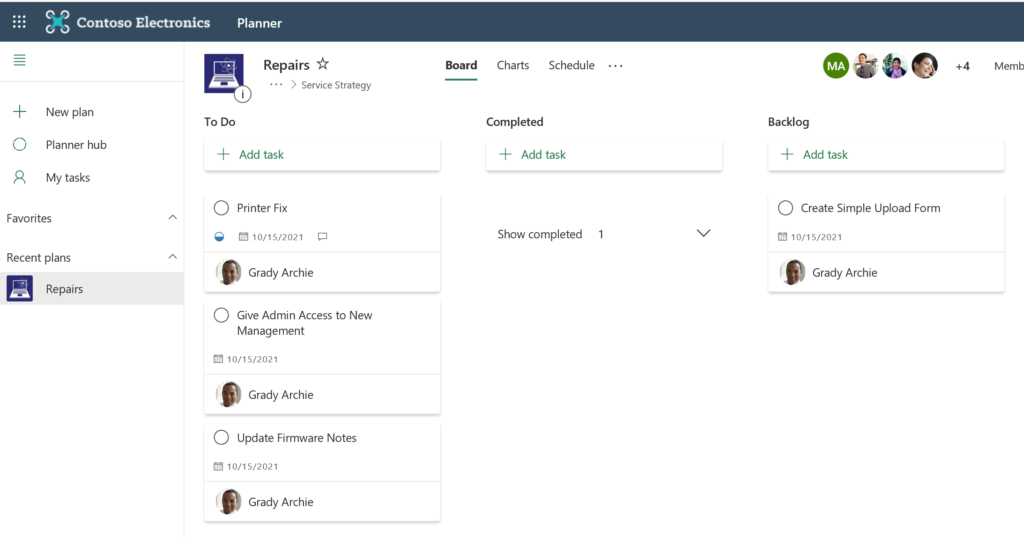Click the Contoso Electronics logo icon
The height and width of the screenshot is (537, 1024).
[x=57, y=22]
